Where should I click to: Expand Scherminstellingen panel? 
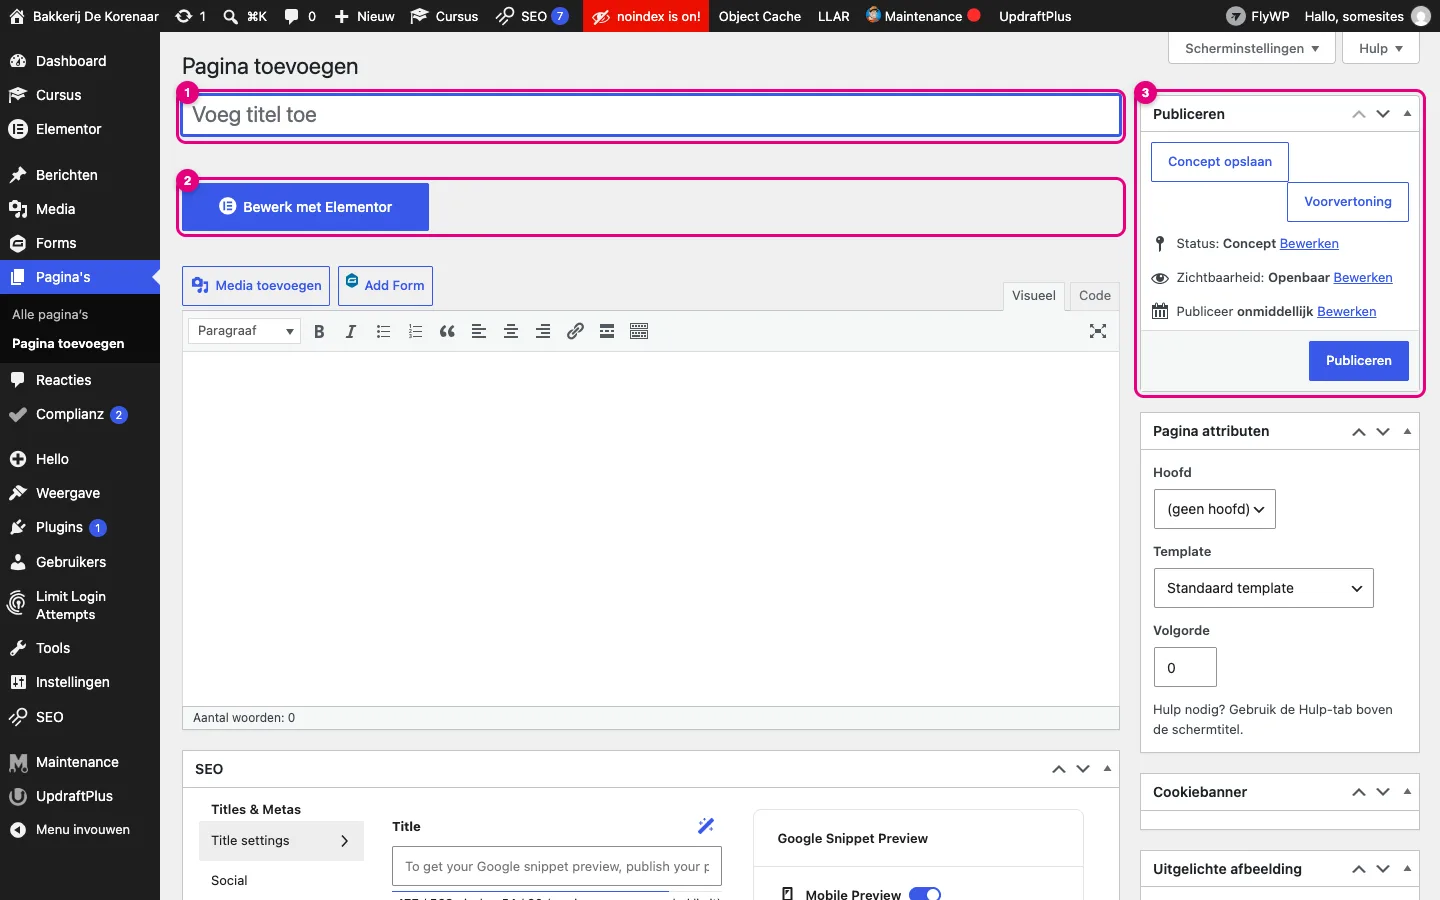pos(1252,48)
